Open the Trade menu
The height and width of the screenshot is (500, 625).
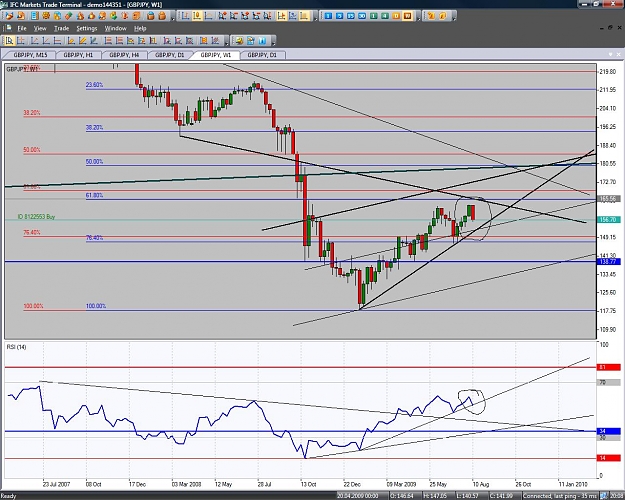[61, 28]
